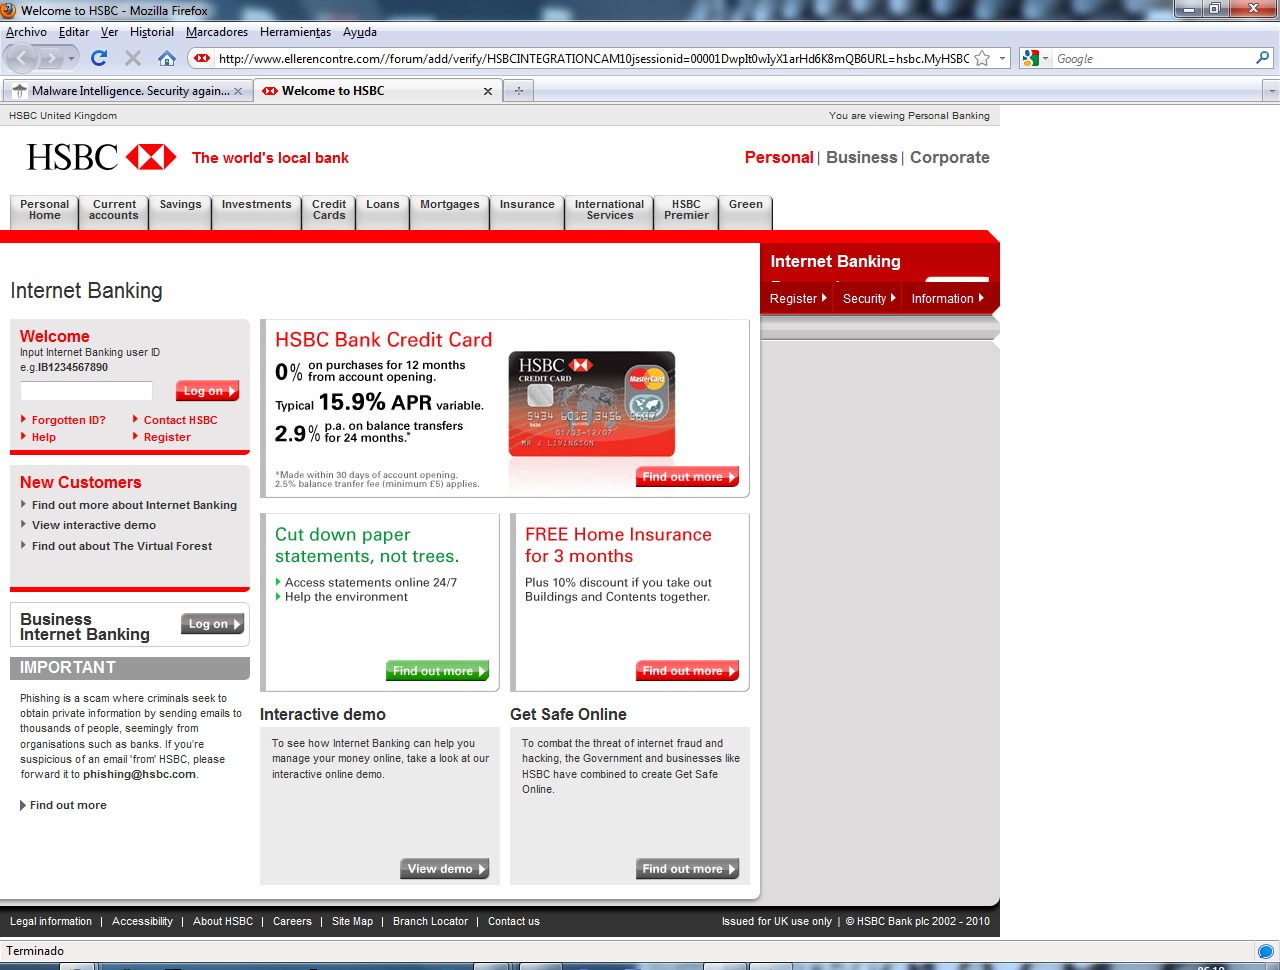The image size is (1280, 970).
Task: Click the Internet Banking user ID field
Action: click(86, 391)
